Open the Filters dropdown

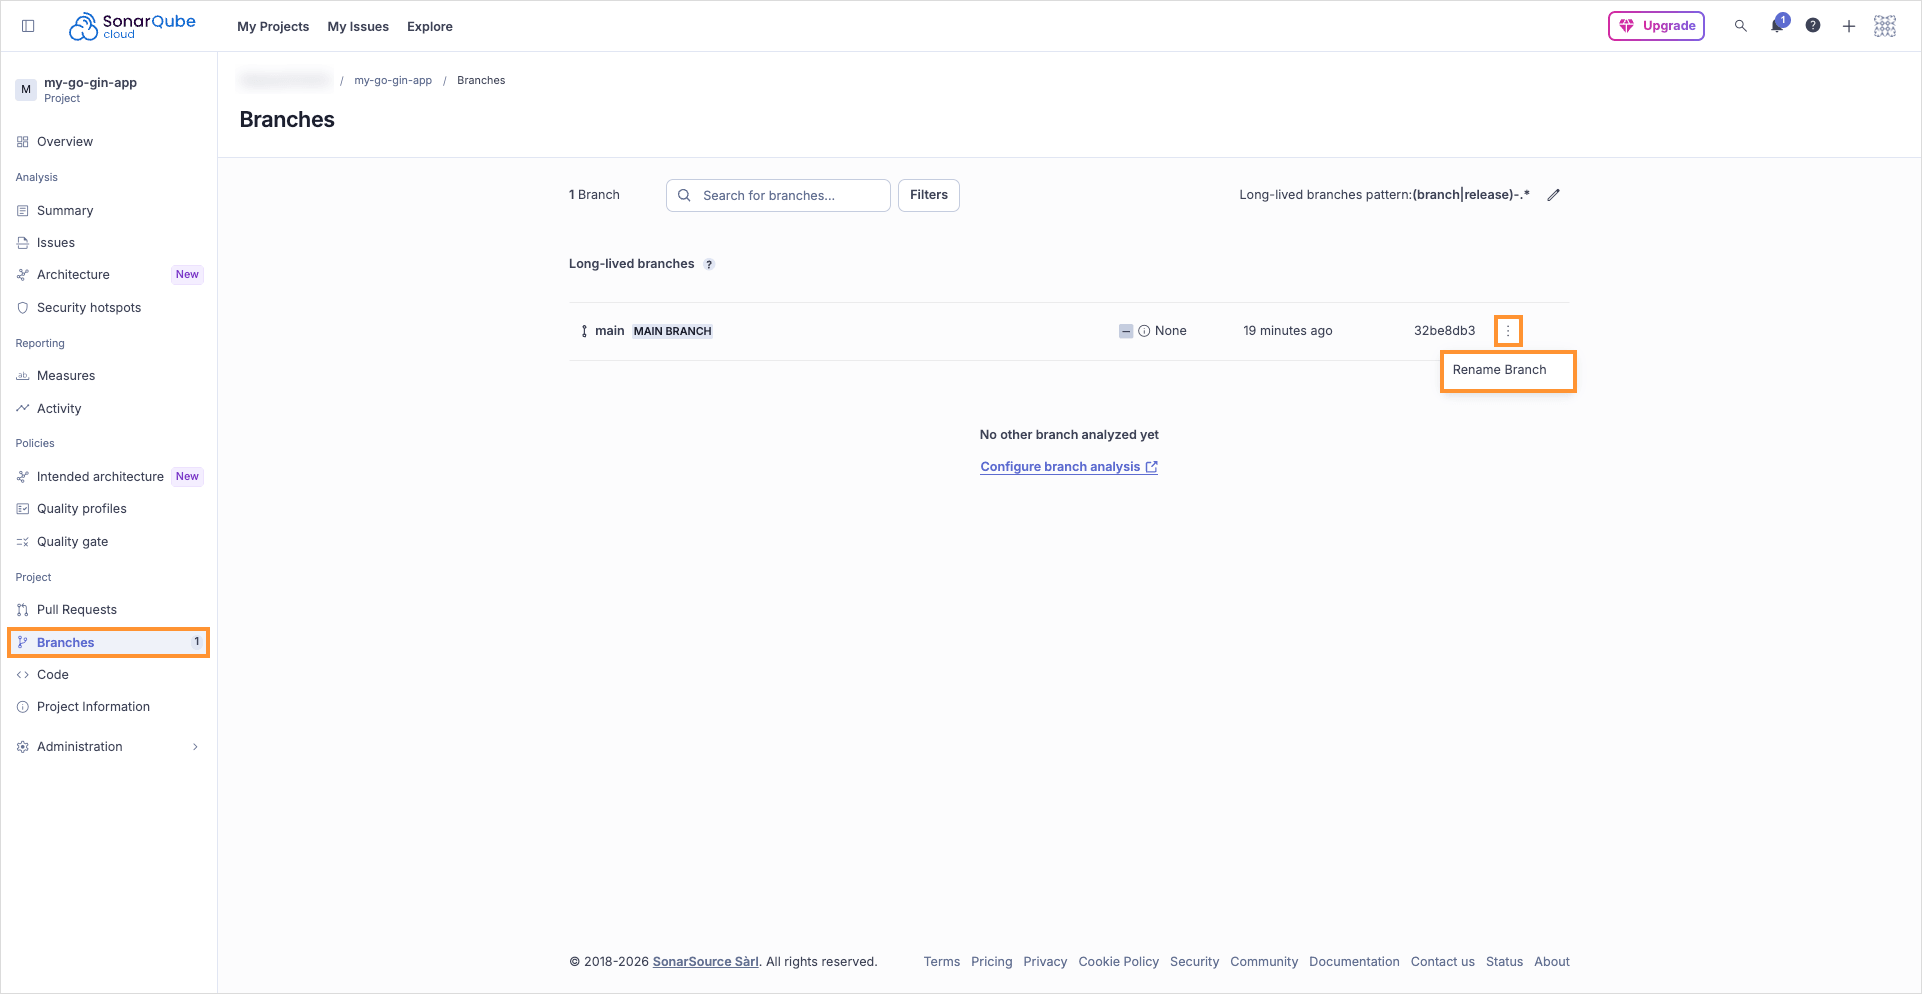(x=928, y=195)
